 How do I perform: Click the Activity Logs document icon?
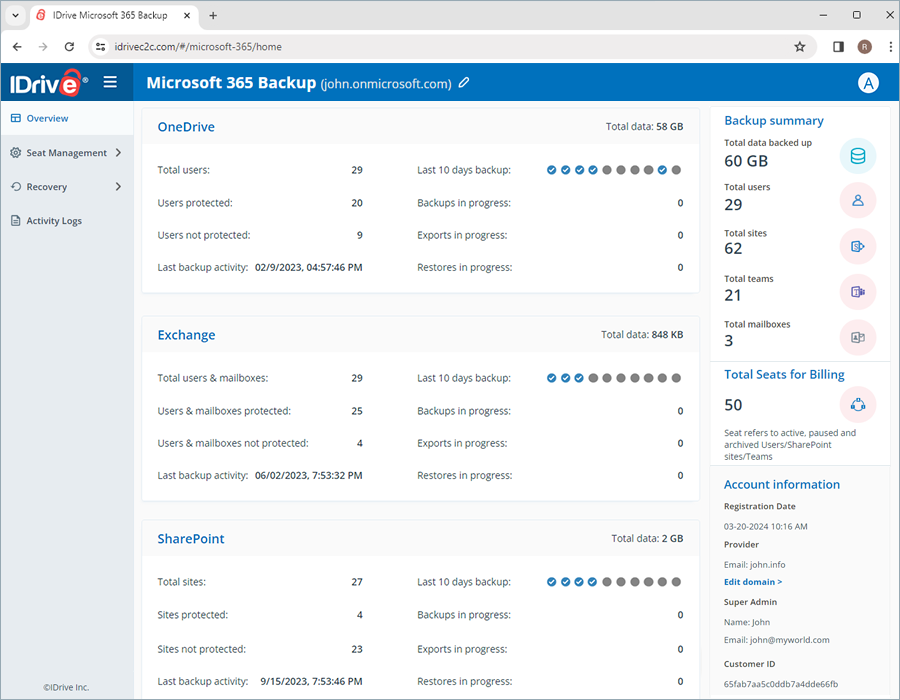click(16, 220)
